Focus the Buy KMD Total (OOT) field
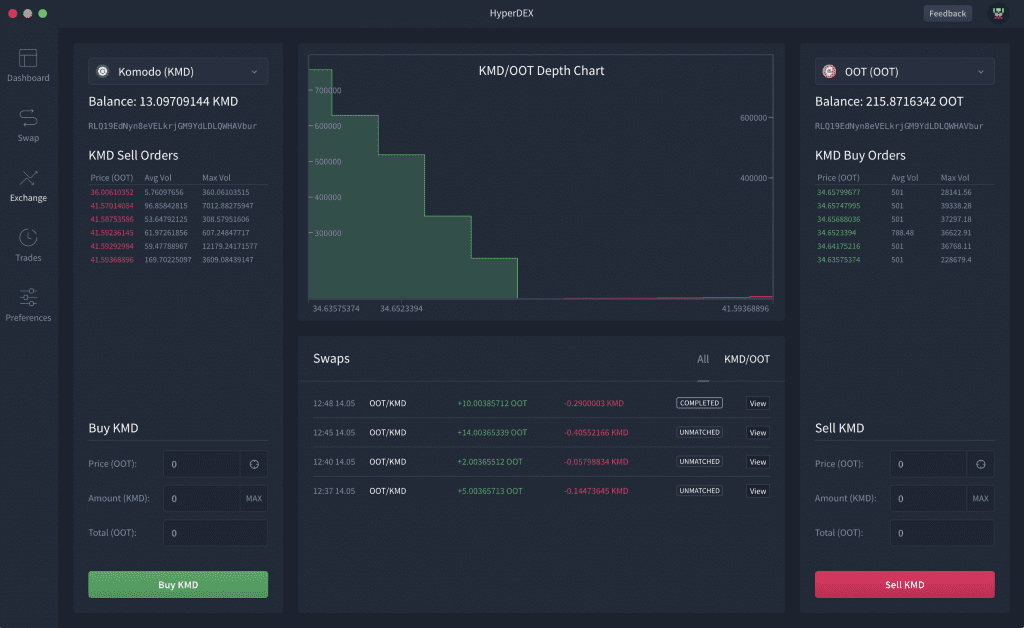Image resolution: width=1024 pixels, height=628 pixels. [x=216, y=533]
